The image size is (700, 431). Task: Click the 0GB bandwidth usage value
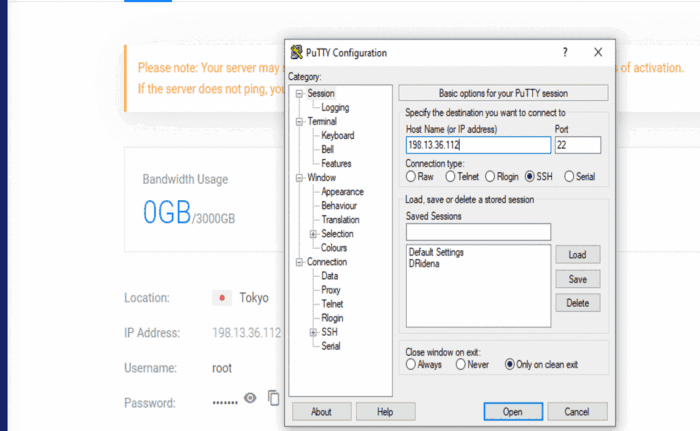[167, 212]
